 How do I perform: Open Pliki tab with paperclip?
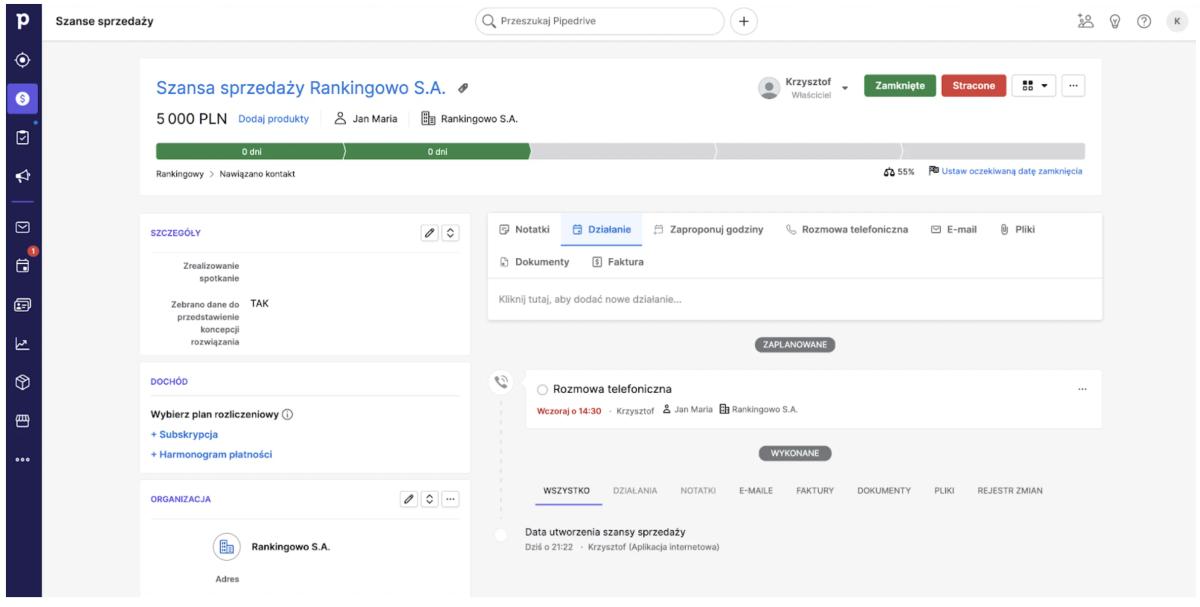(1017, 230)
